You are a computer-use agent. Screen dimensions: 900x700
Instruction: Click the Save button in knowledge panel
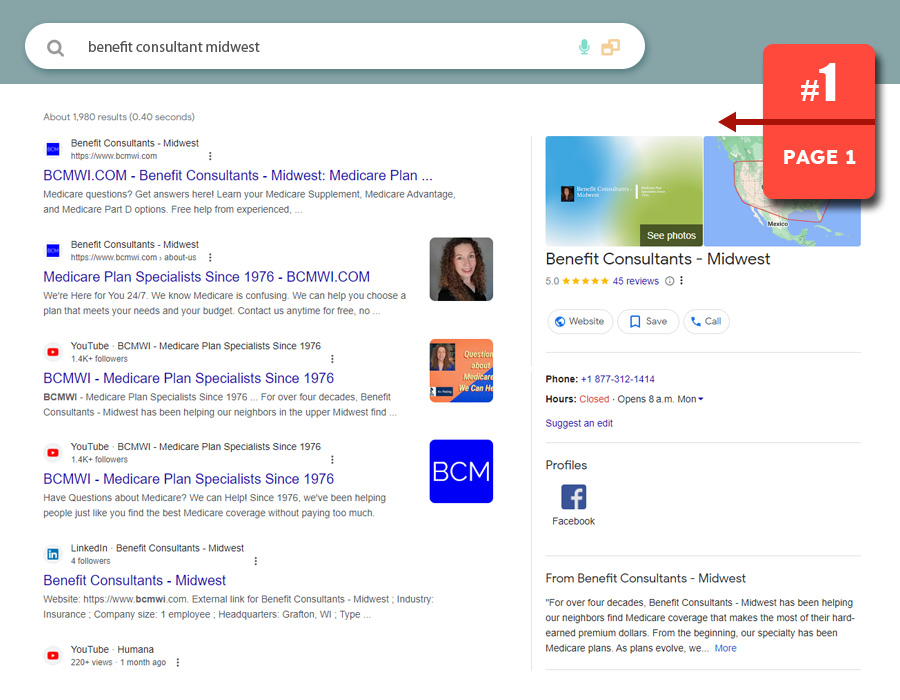coord(648,321)
